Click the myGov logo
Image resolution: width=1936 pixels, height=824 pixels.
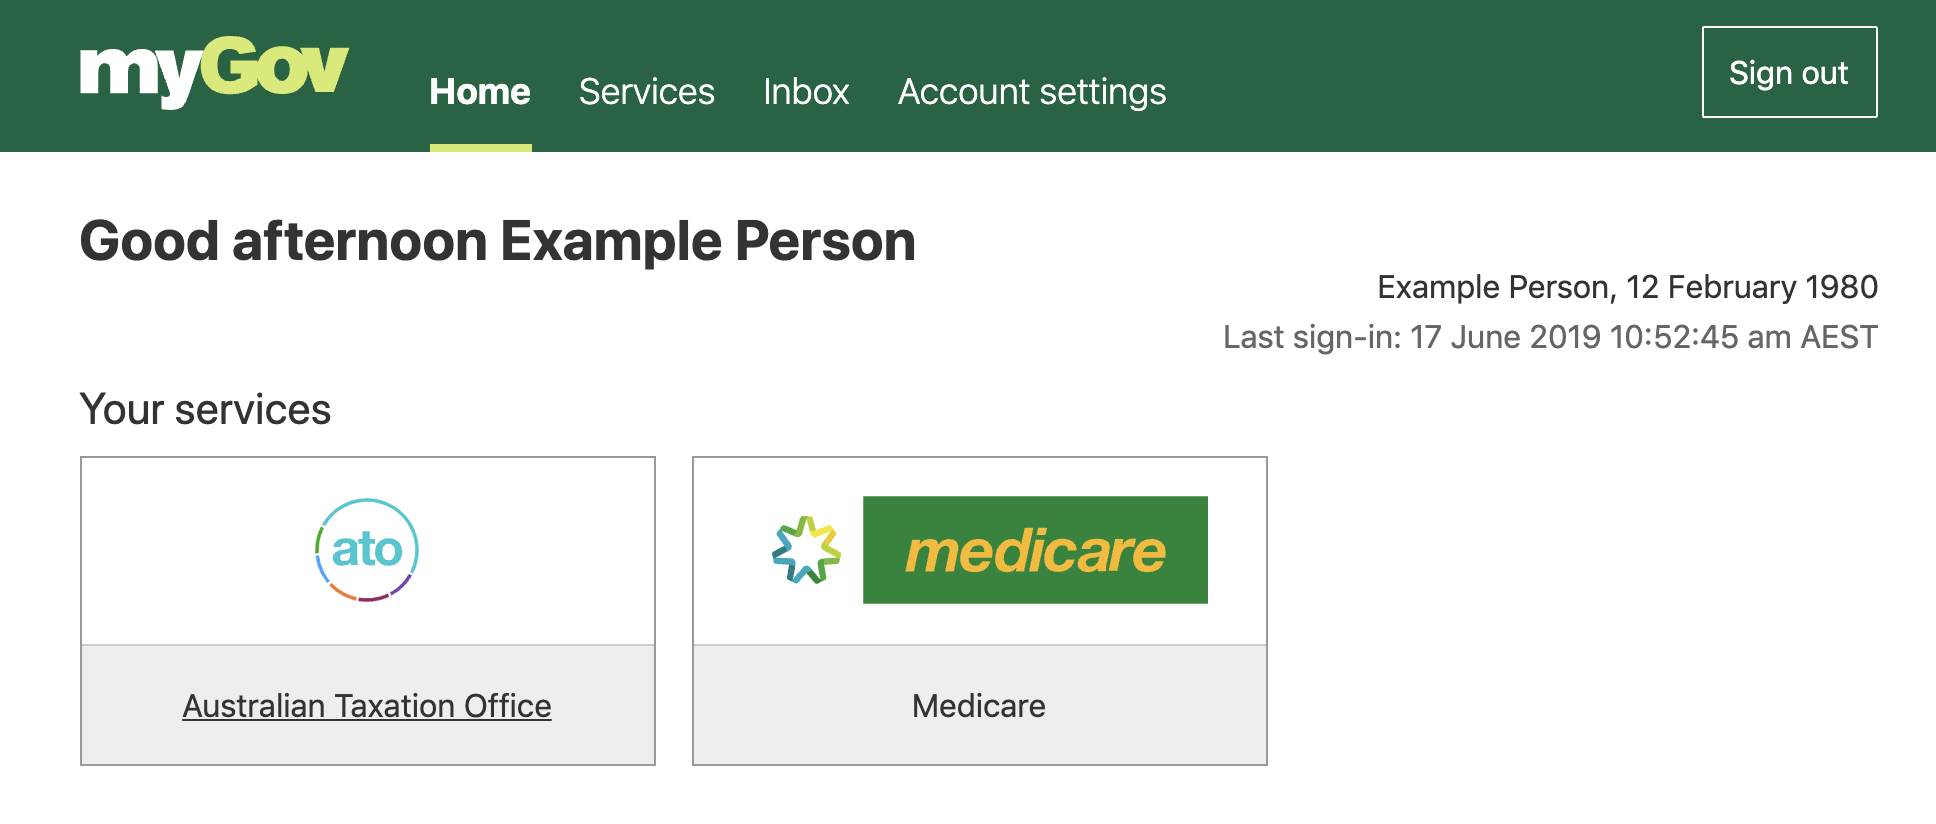tap(213, 65)
